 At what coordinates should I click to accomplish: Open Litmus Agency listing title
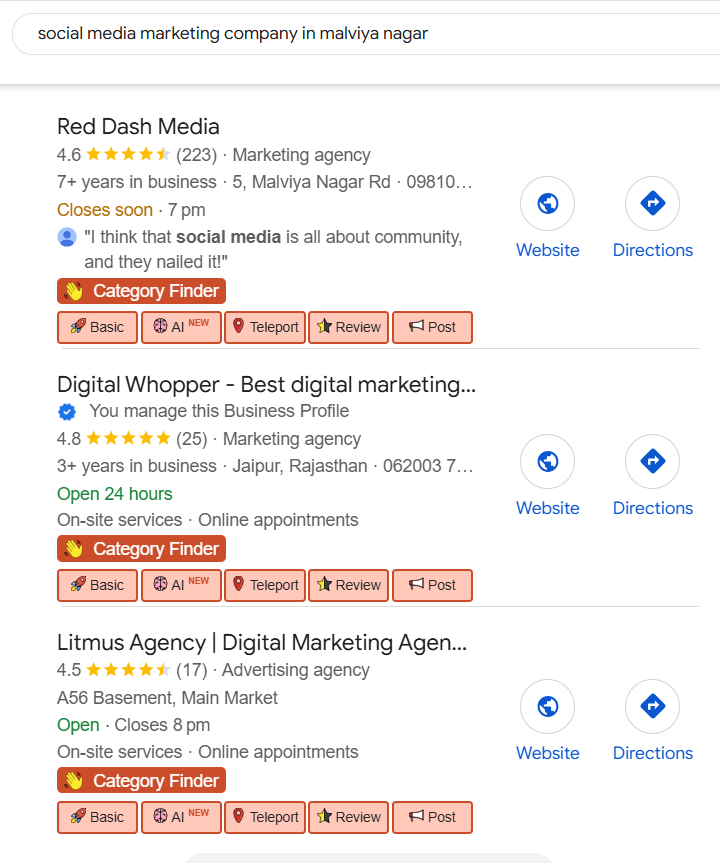[x=262, y=643]
